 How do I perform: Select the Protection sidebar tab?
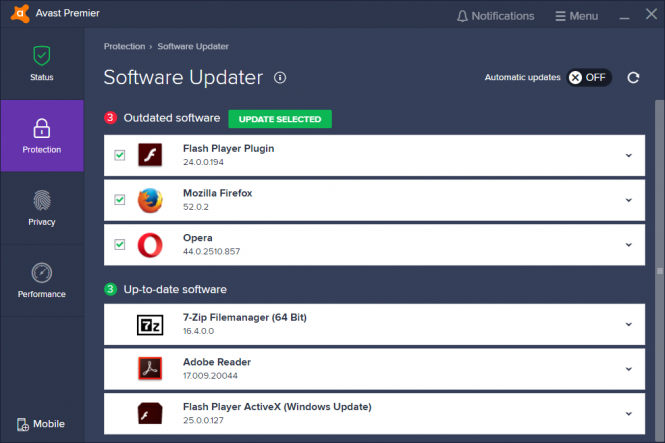pyautogui.click(x=42, y=136)
